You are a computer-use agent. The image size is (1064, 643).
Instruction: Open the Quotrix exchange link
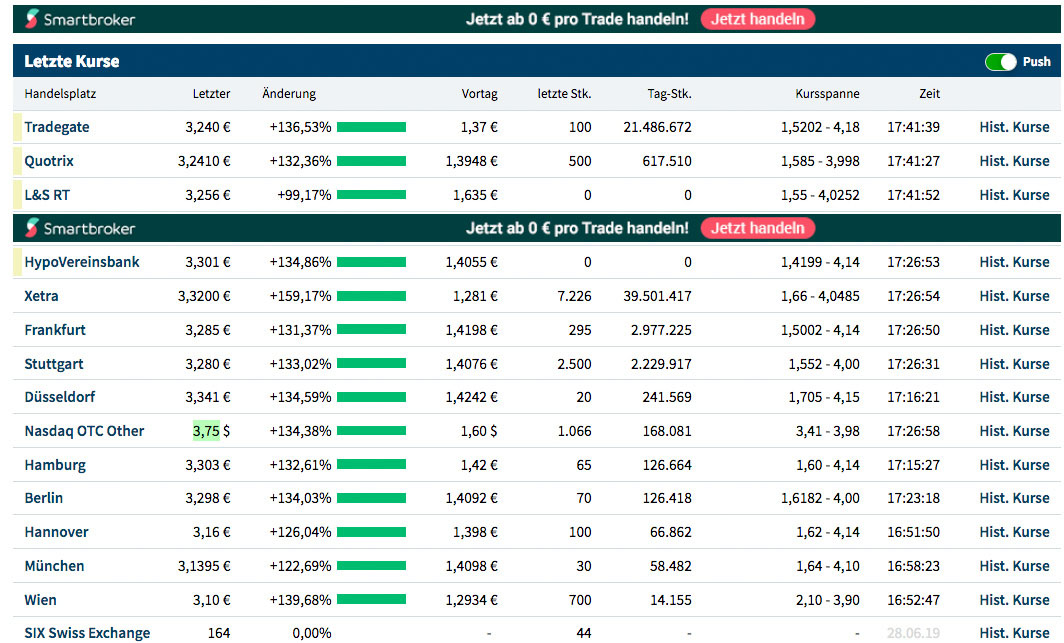[49, 161]
